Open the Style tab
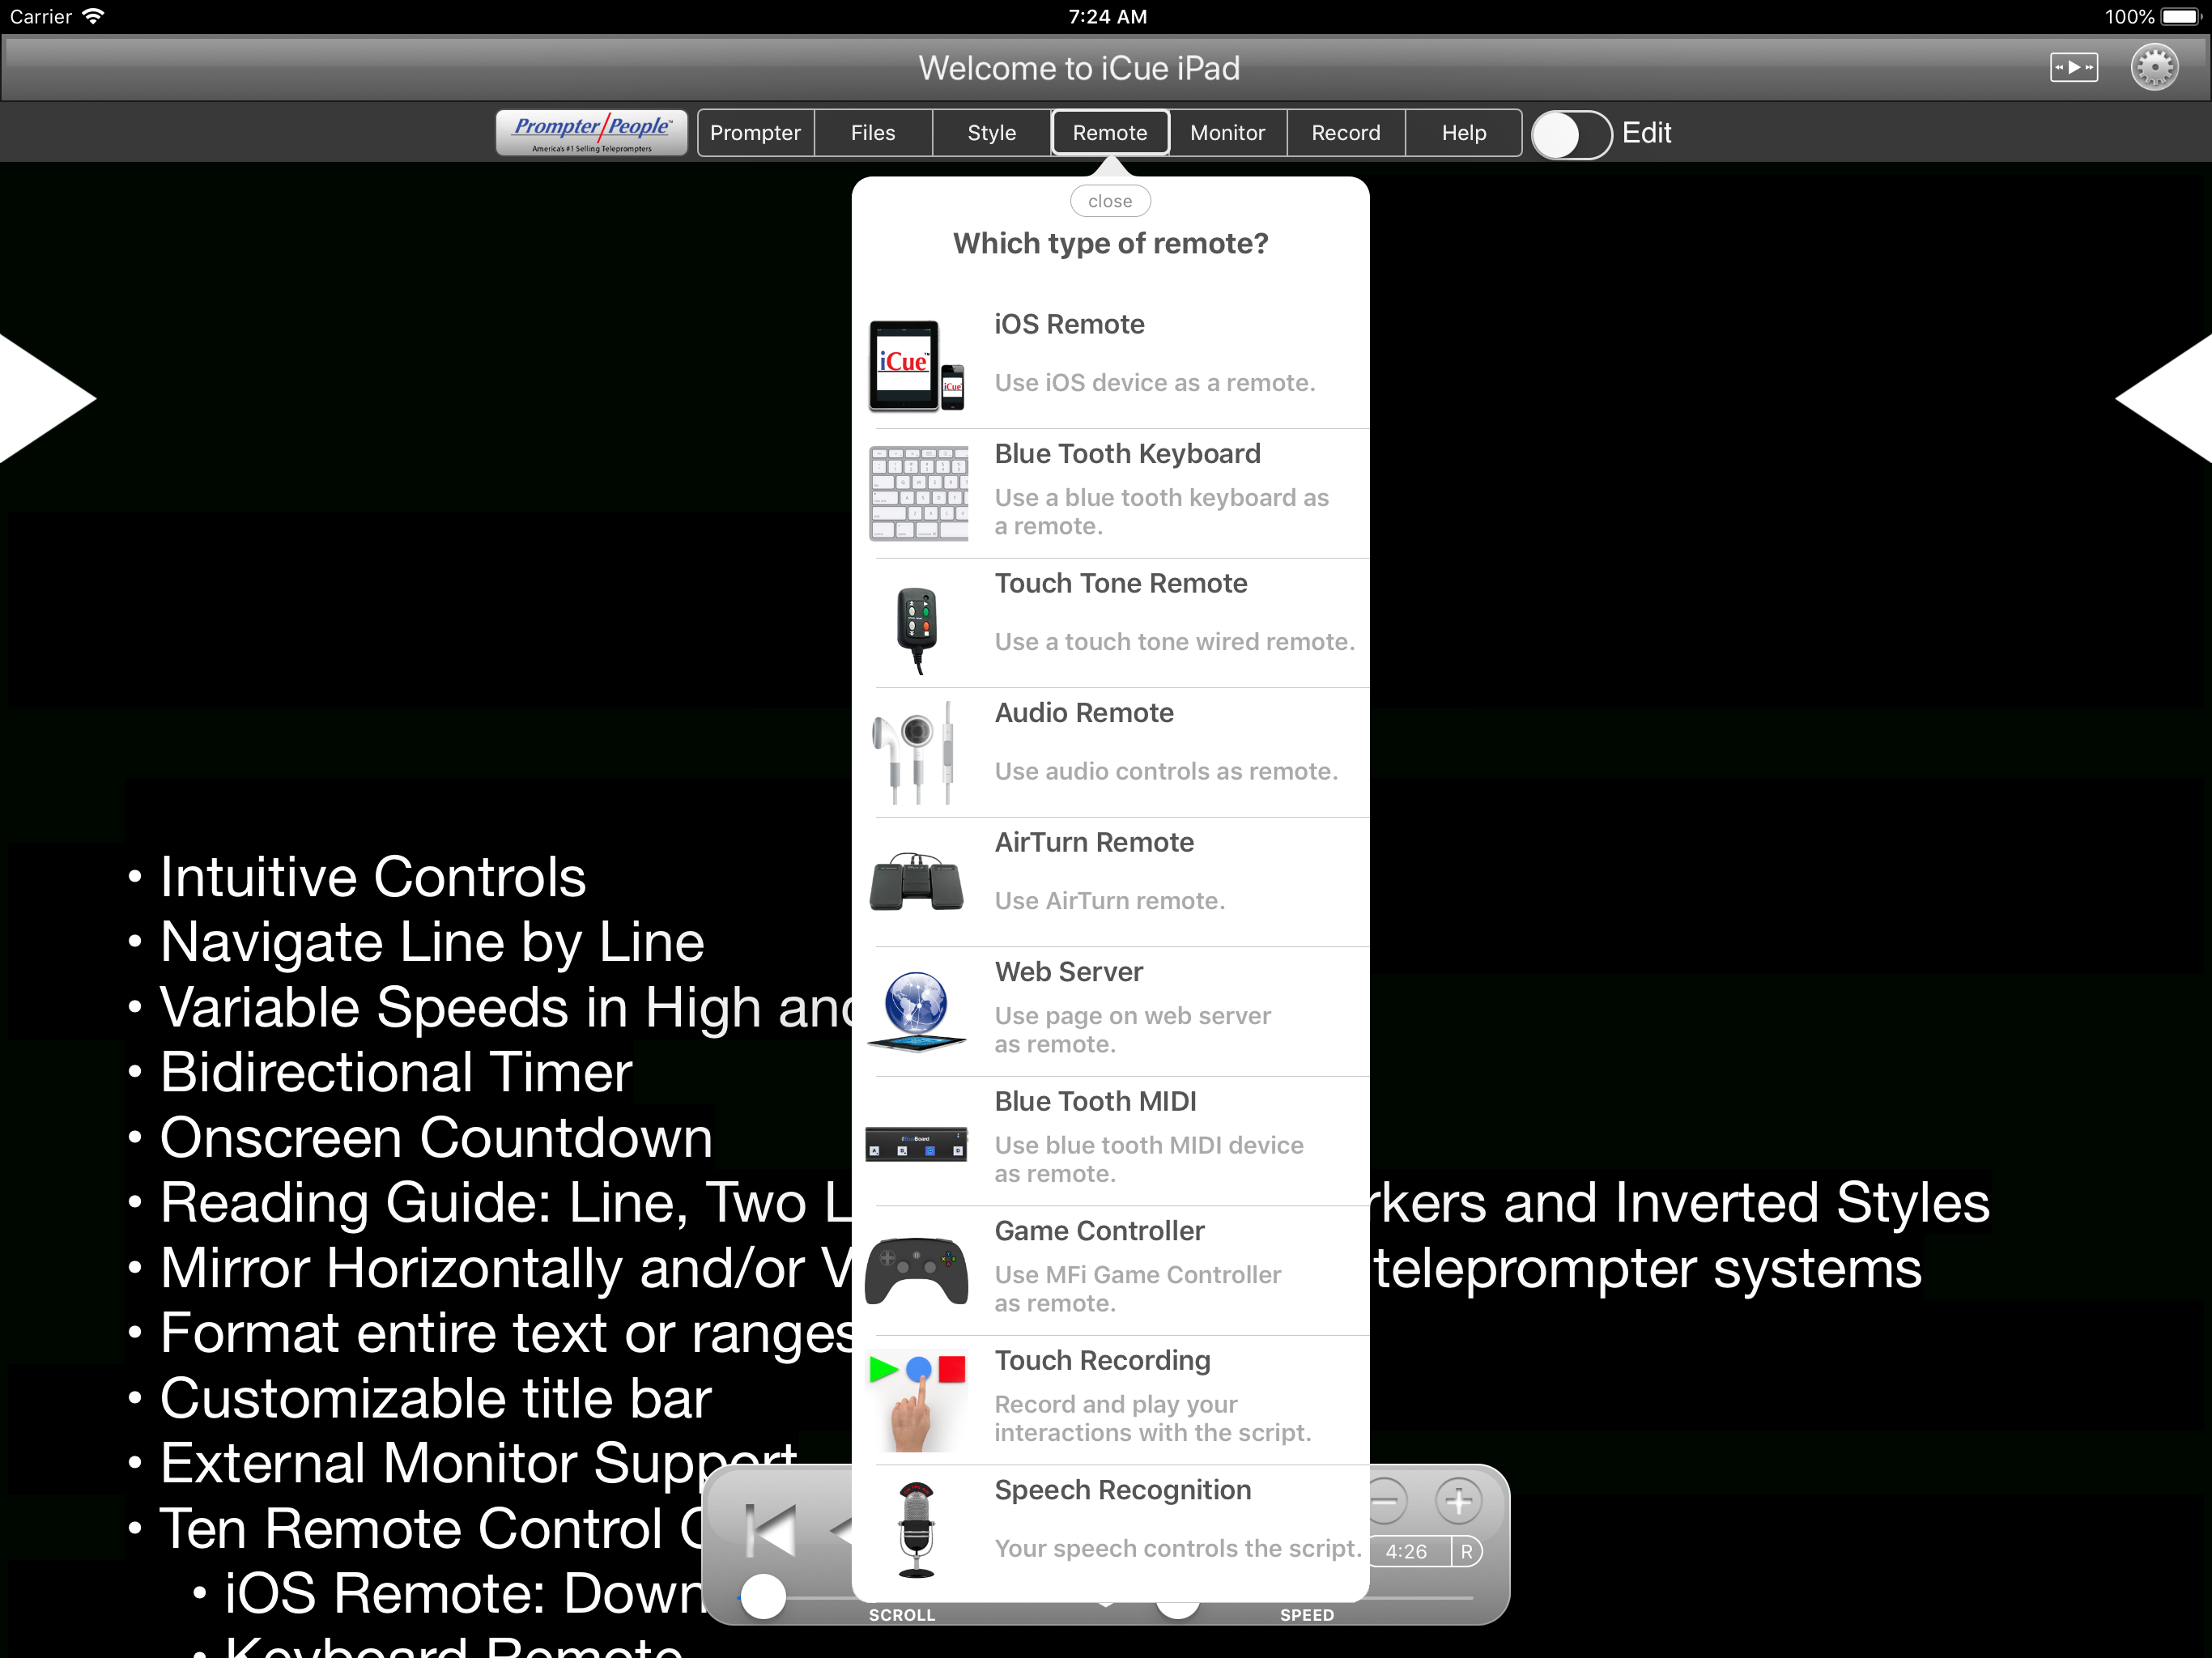2212x1658 pixels. click(991, 133)
